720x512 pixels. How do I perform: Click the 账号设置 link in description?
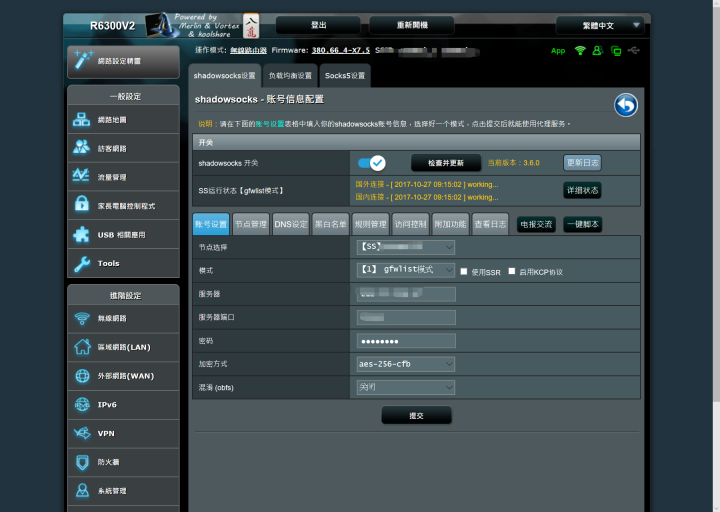pos(270,124)
